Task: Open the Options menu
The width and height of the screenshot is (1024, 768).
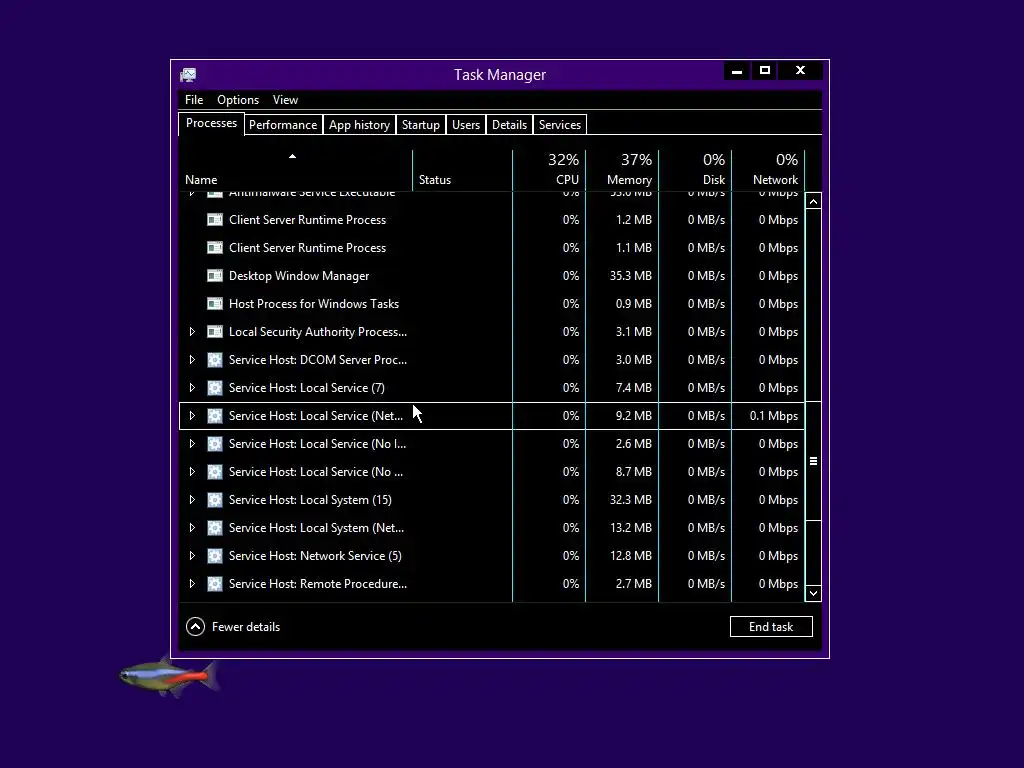Action: pyautogui.click(x=238, y=100)
